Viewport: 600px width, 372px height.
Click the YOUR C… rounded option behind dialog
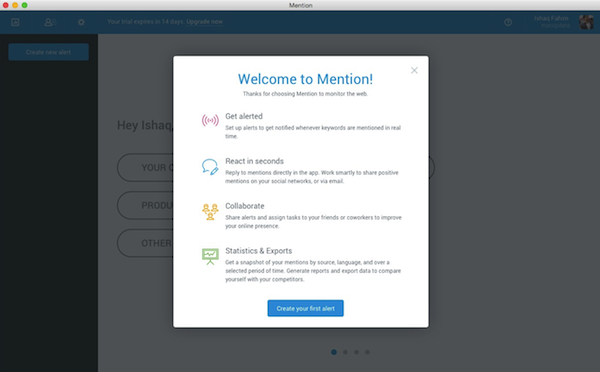click(145, 168)
